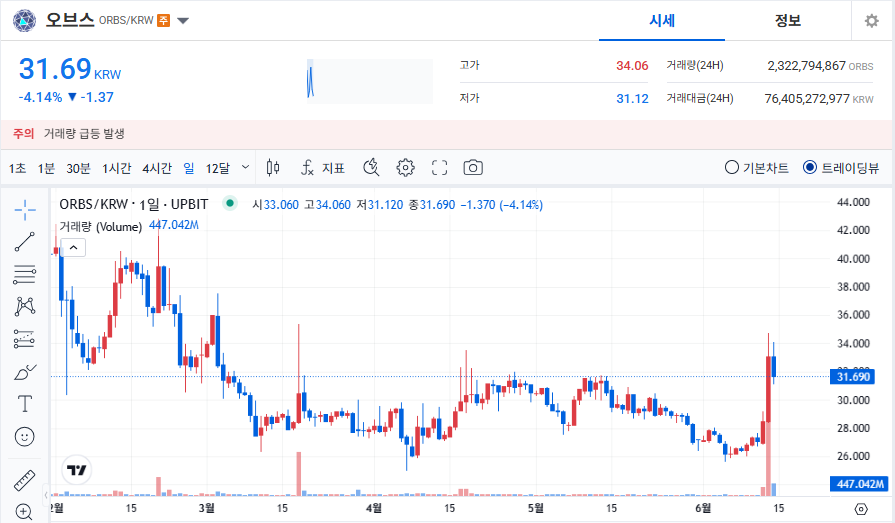Screen dimensions: 895x523
Task: Open page settings gear at top right
Action: point(871,21)
